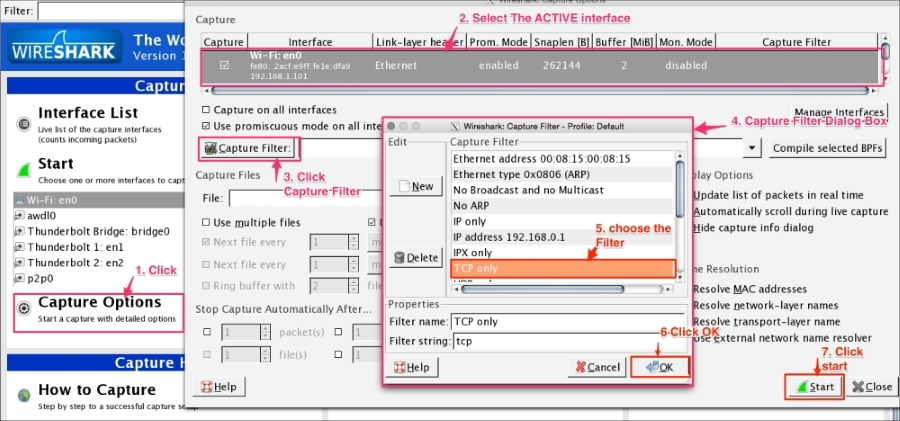Click the Filter string input field
Screen dimensions: 900x421
pyautogui.click(x=568, y=342)
